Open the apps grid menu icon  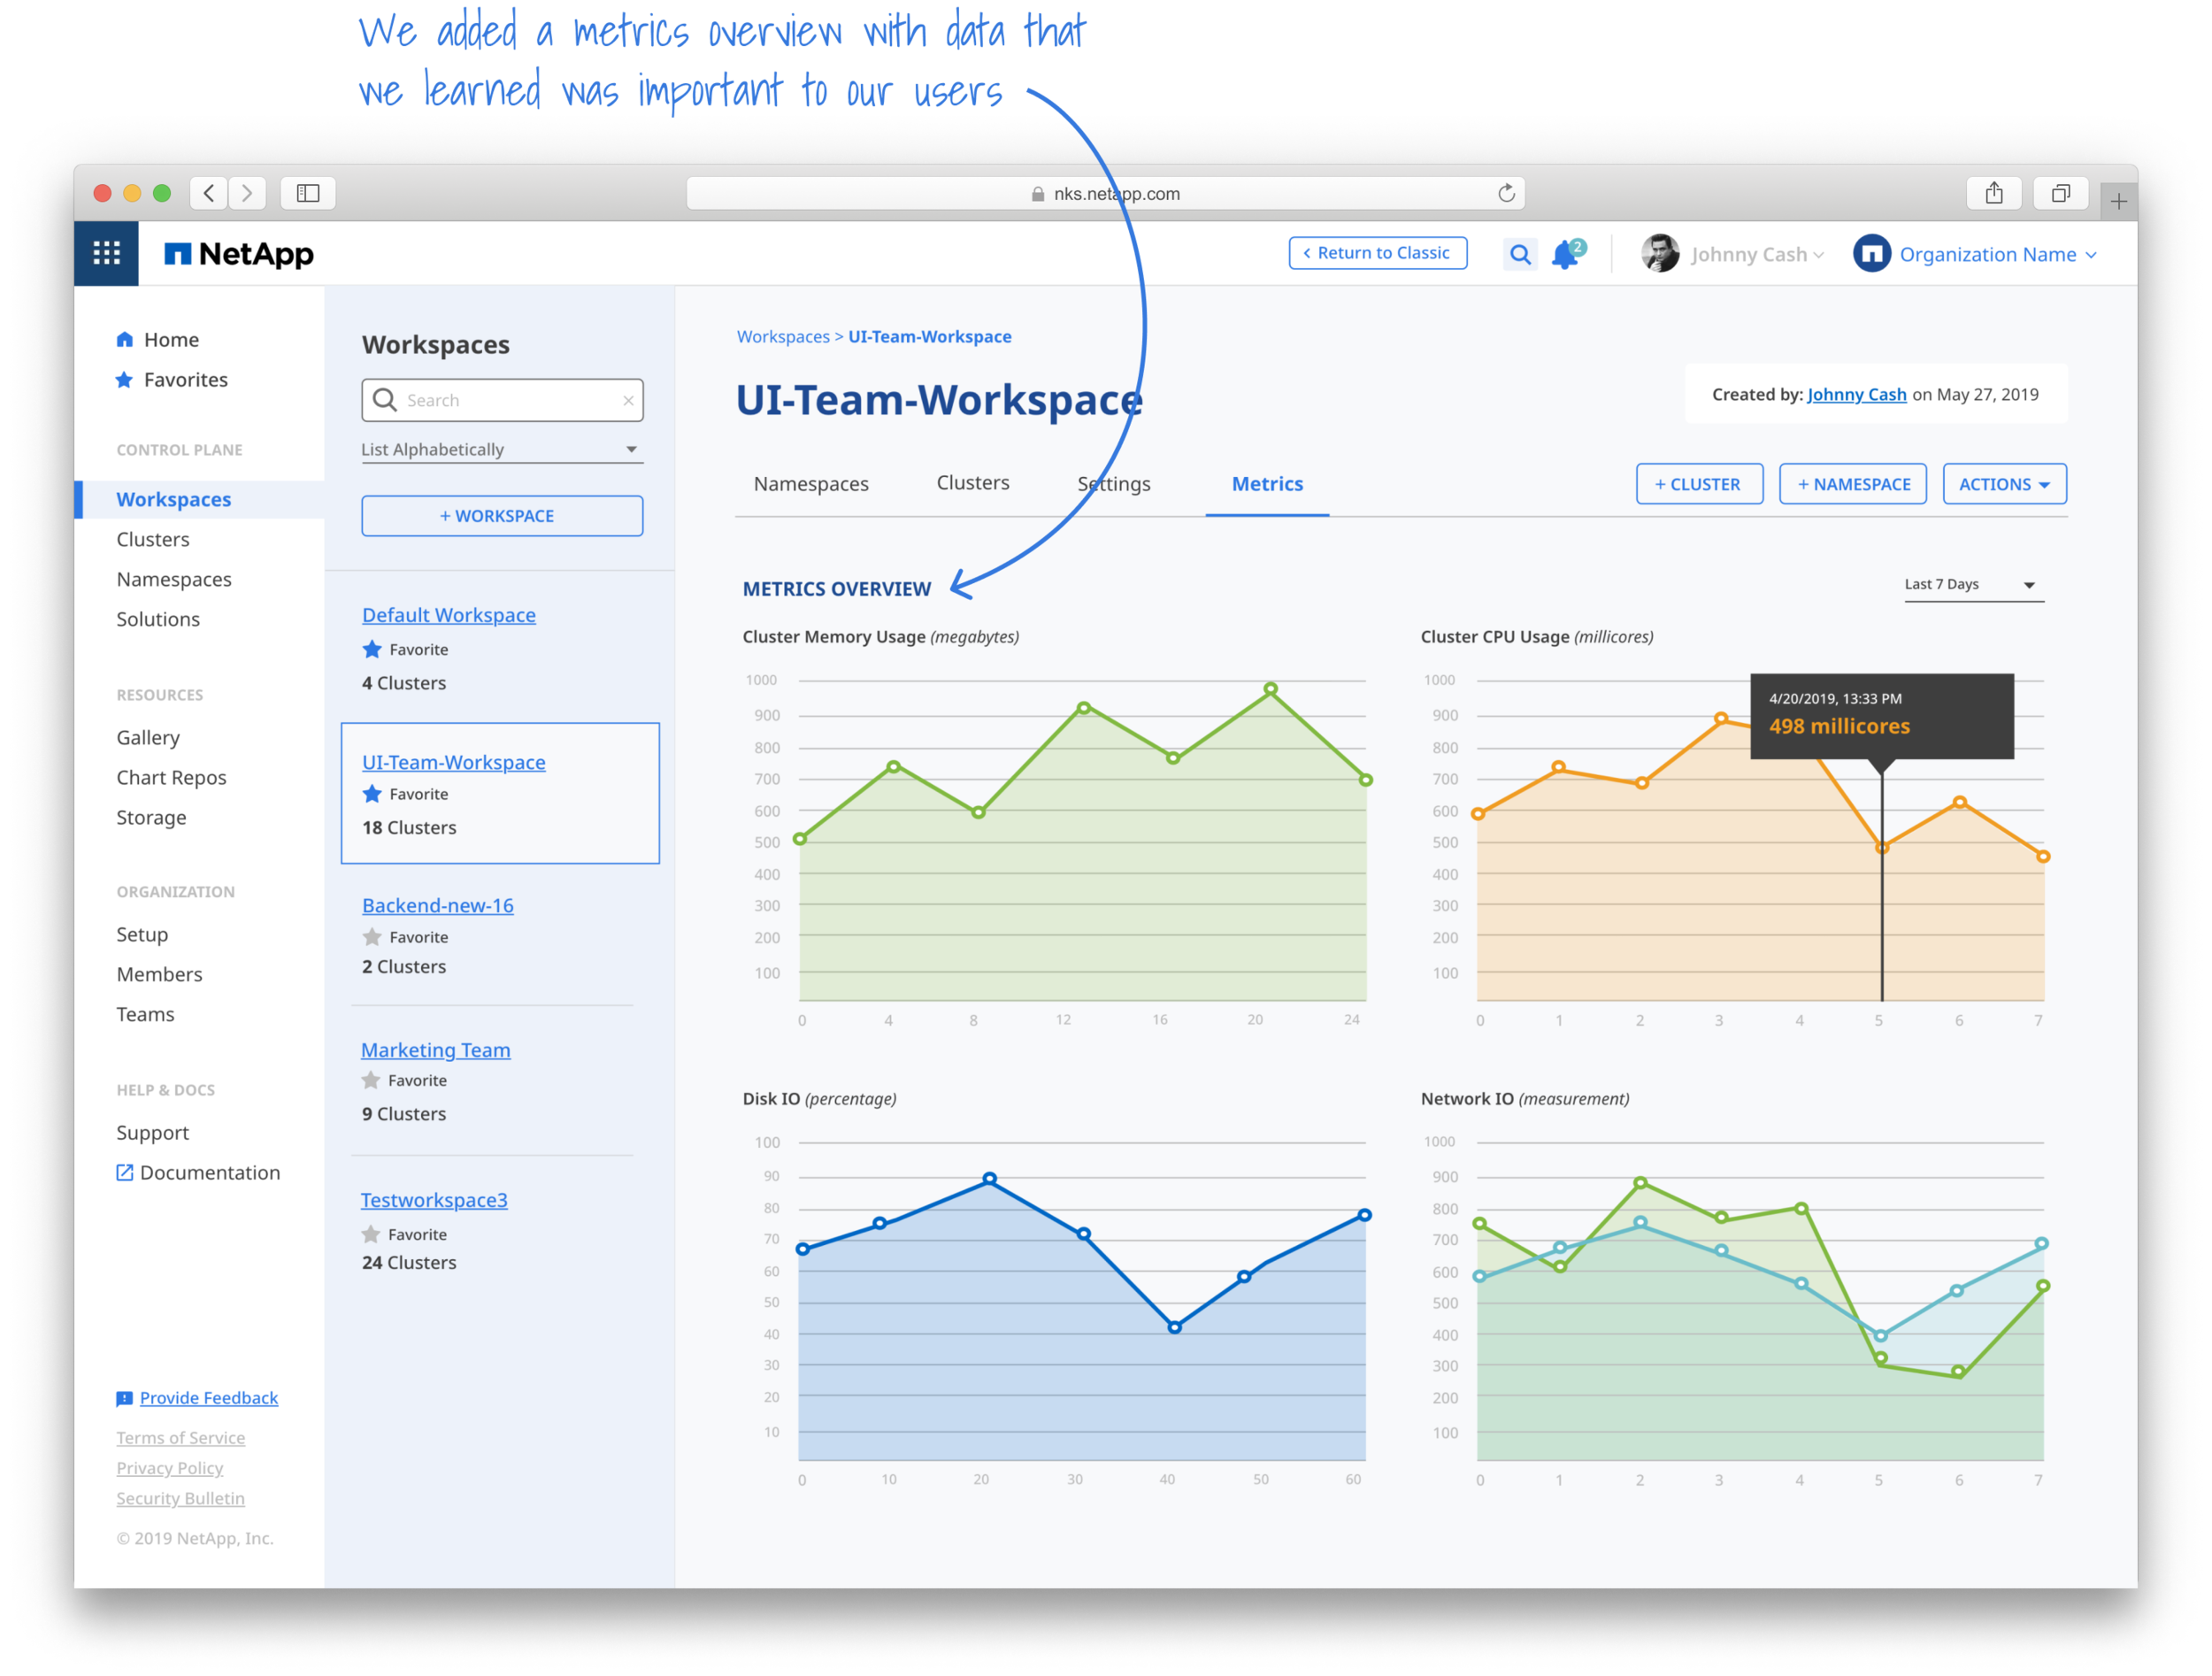coord(106,253)
